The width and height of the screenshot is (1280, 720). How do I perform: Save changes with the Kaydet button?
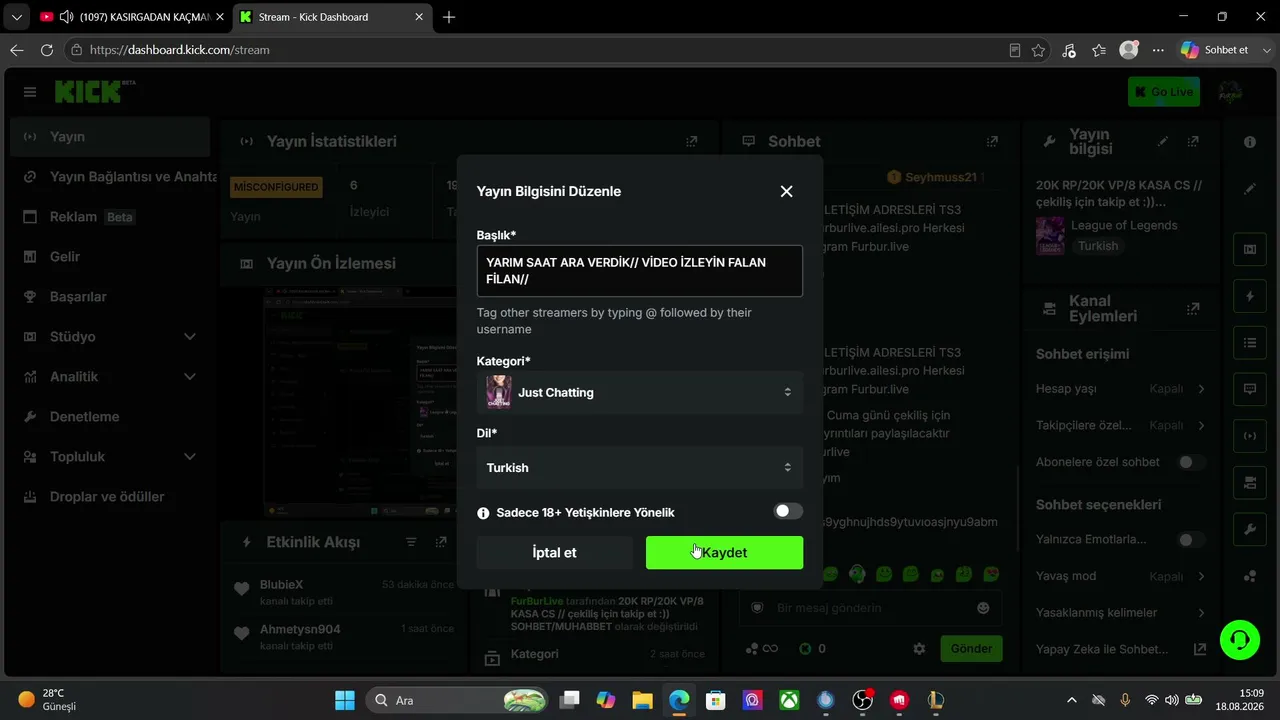(724, 552)
